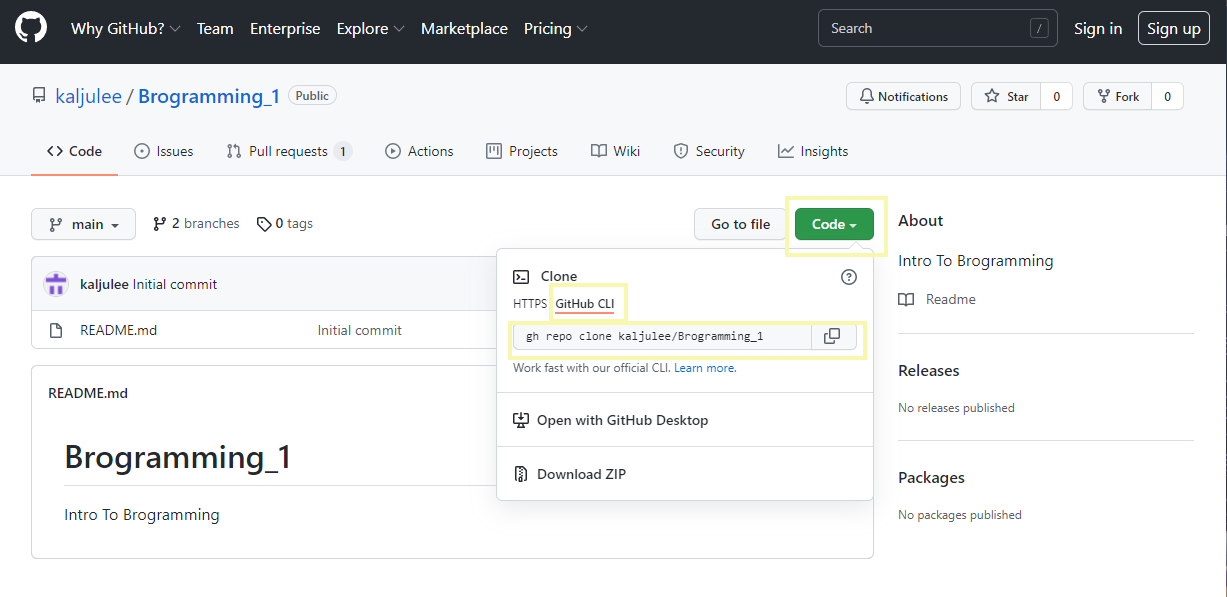Copy the clone command using the clipboard icon
This screenshot has height=597, width=1227.
point(832,336)
